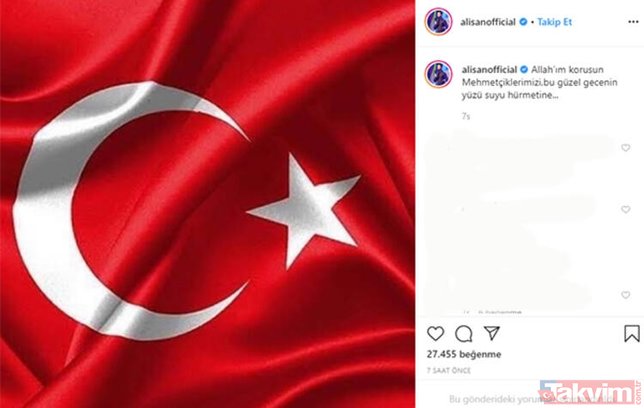Open alisanofficial profile from the header username
Image resolution: width=644 pixels, height=408 pixels.
click(x=488, y=22)
